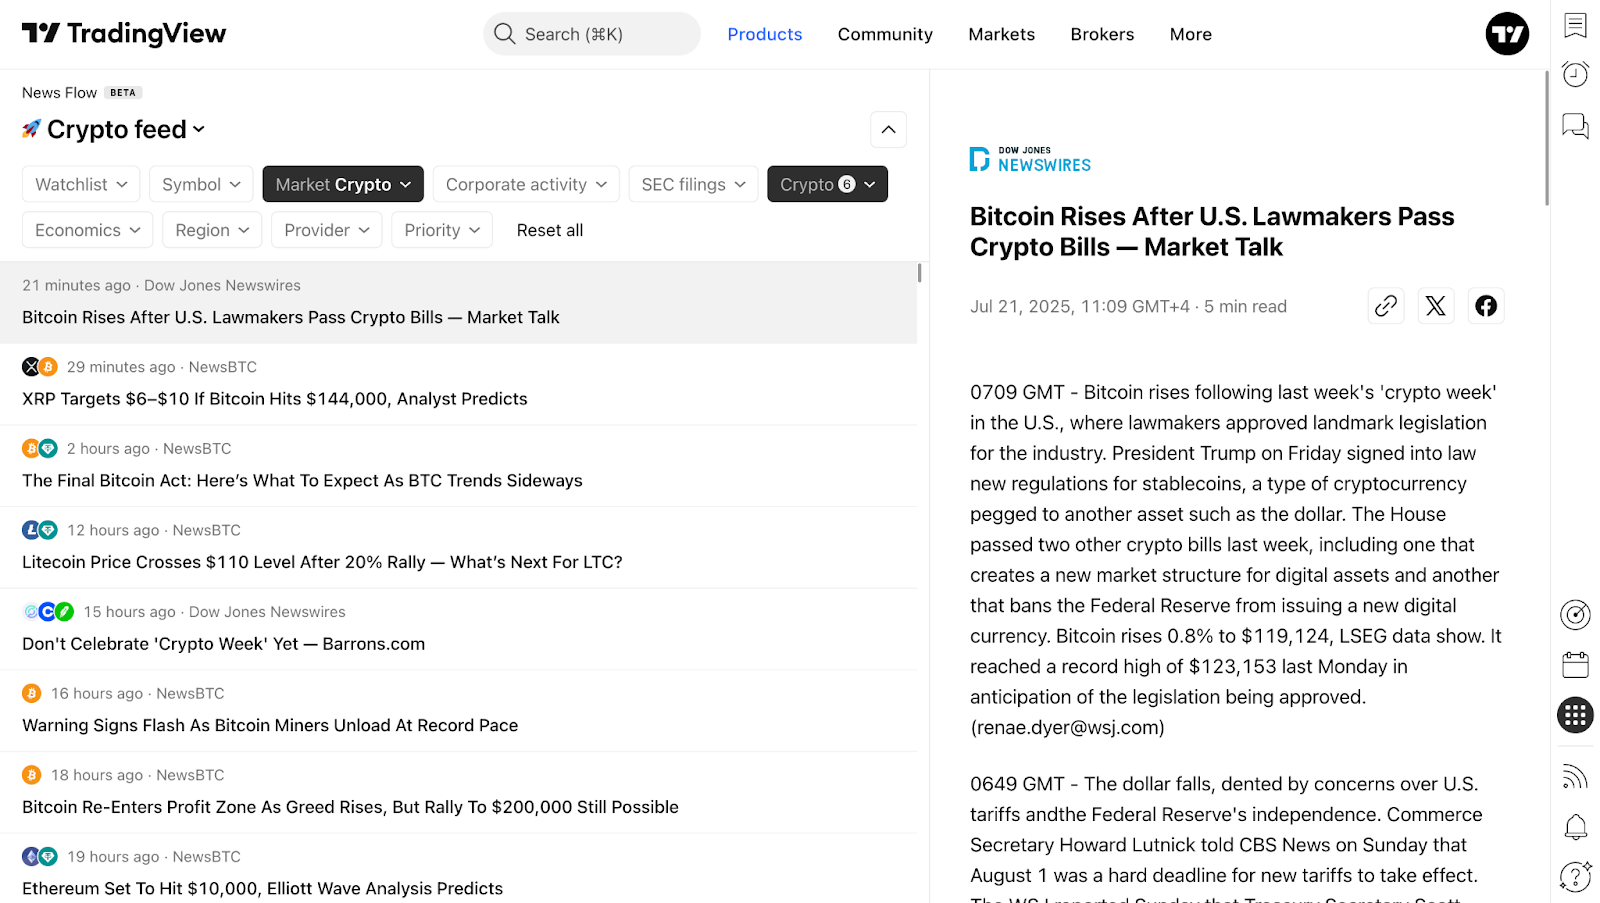1600x903 pixels.
Task: Open the Crypto 6 filter dropdown
Action: [x=827, y=184]
